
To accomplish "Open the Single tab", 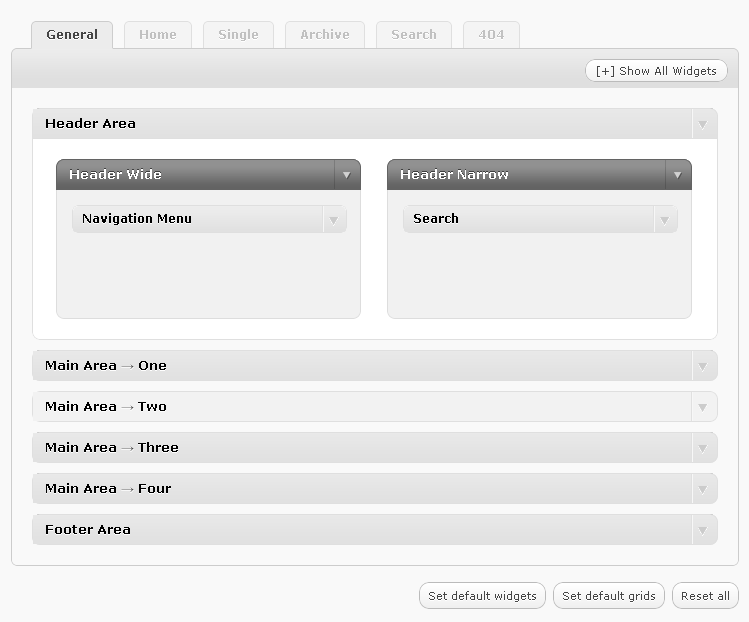I will pyautogui.click(x=238, y=34).
